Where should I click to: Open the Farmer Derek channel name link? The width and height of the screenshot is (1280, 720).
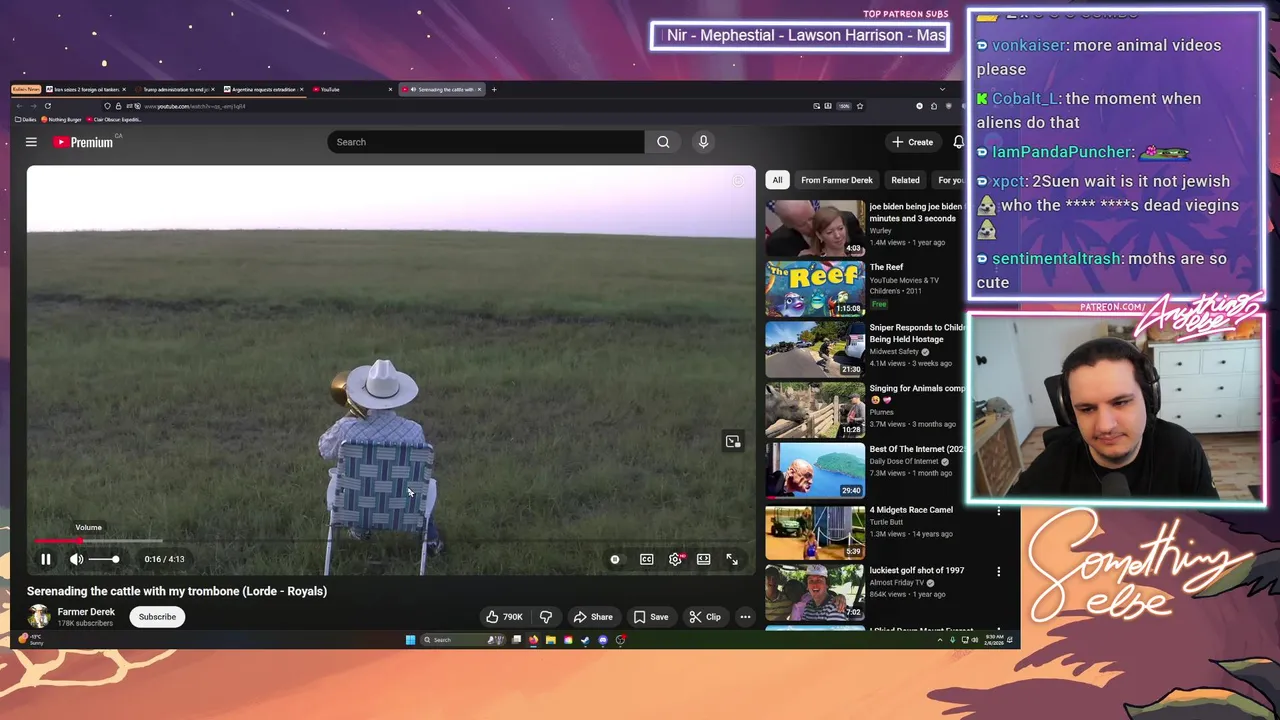tap(86, 612)
